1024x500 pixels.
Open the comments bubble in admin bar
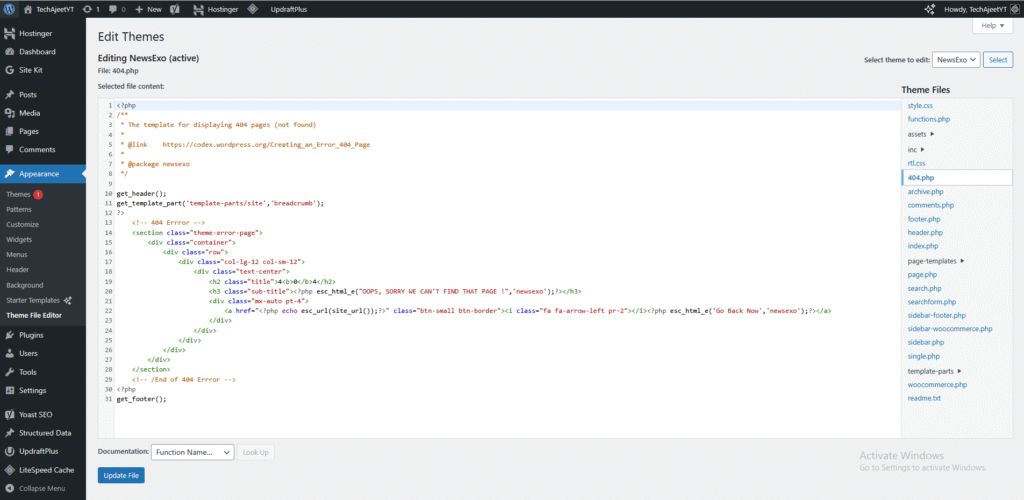point(113,8)
